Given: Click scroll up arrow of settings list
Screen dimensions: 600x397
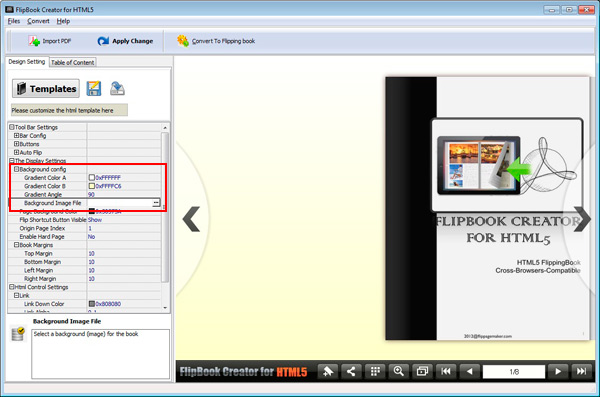Looking at the screenshot, I should click(165, 127).
